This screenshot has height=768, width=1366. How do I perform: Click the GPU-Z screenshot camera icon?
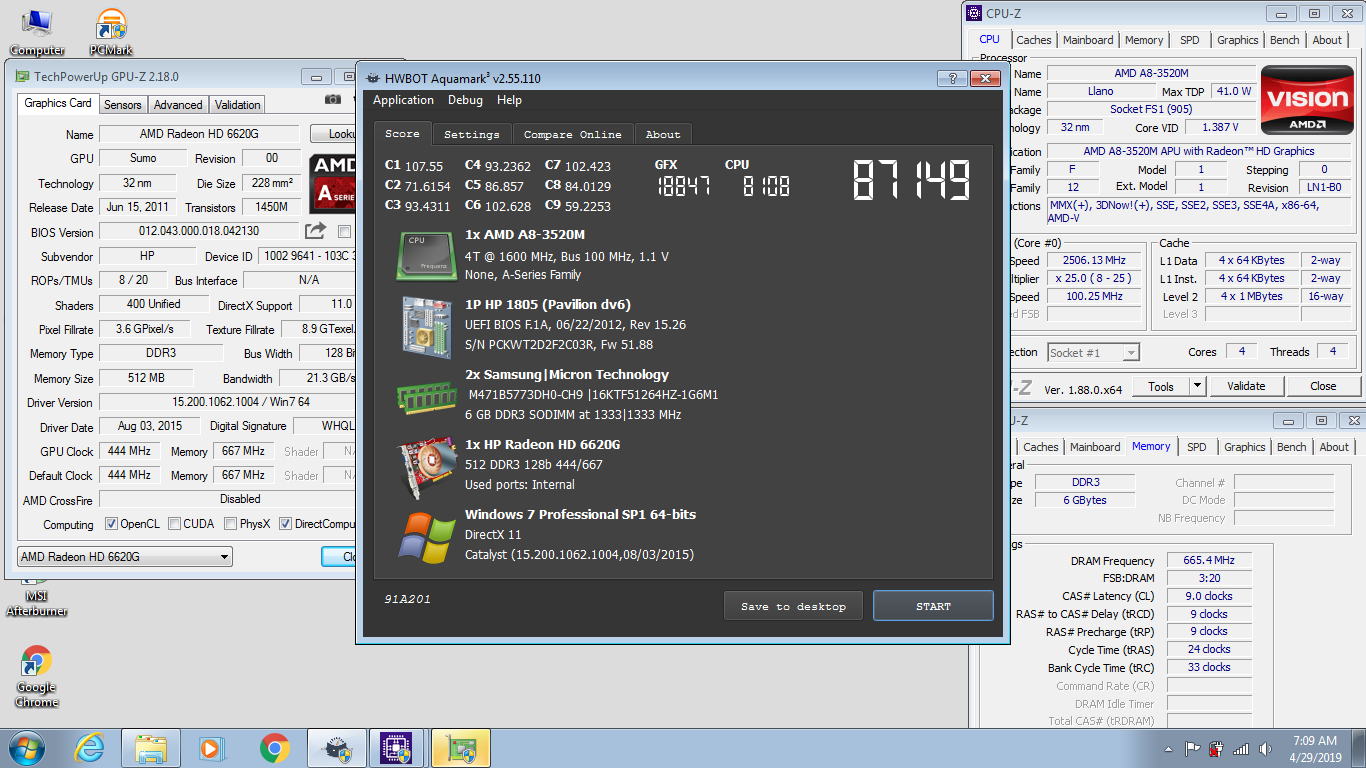point(333,100)
